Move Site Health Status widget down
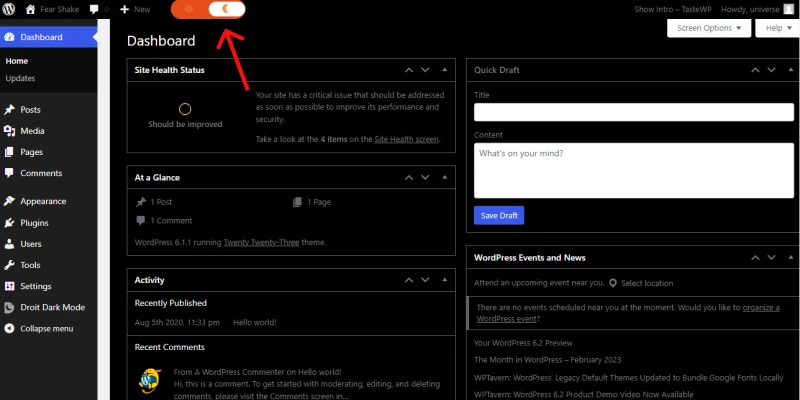800x400 pixels. 425,70
